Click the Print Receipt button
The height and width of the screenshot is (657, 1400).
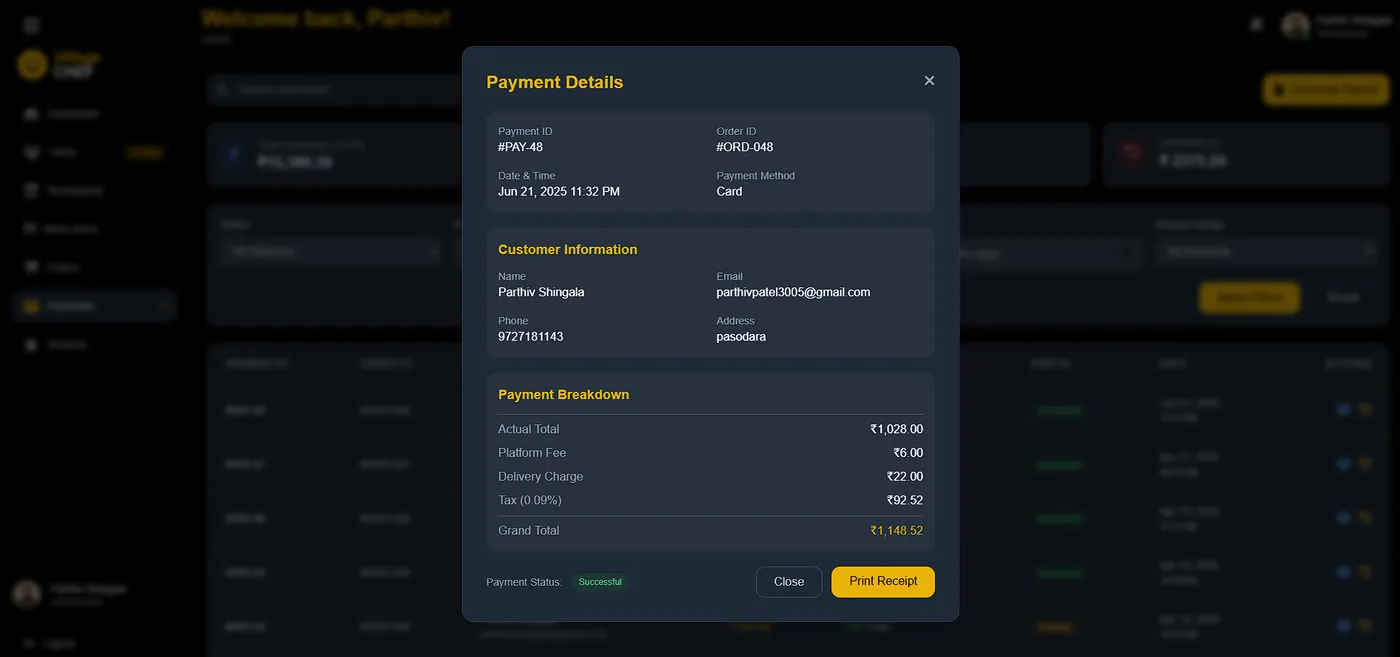[883, 582]
